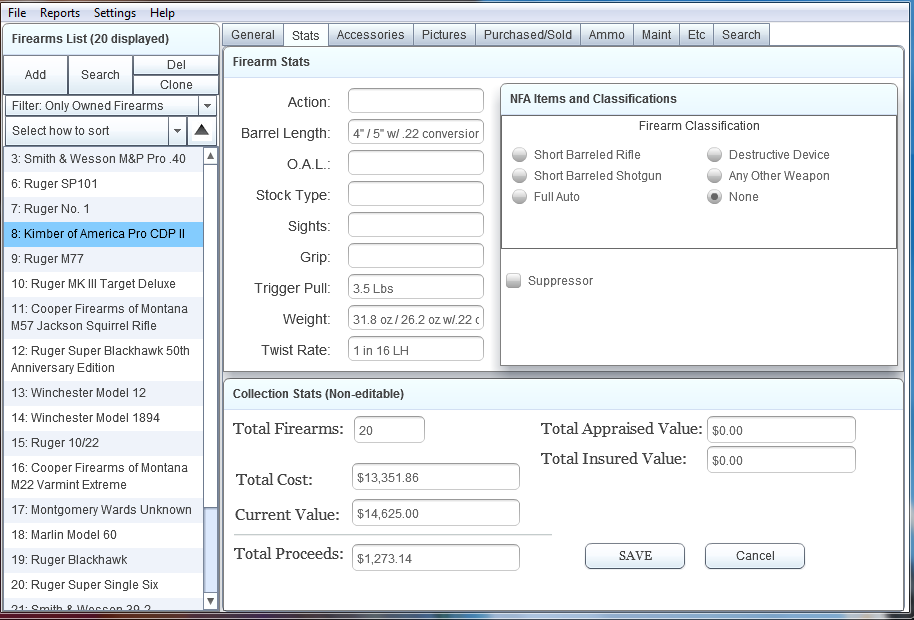Click the Sights input field
This screenshot has height=620, width=914.
pos(416,225)
